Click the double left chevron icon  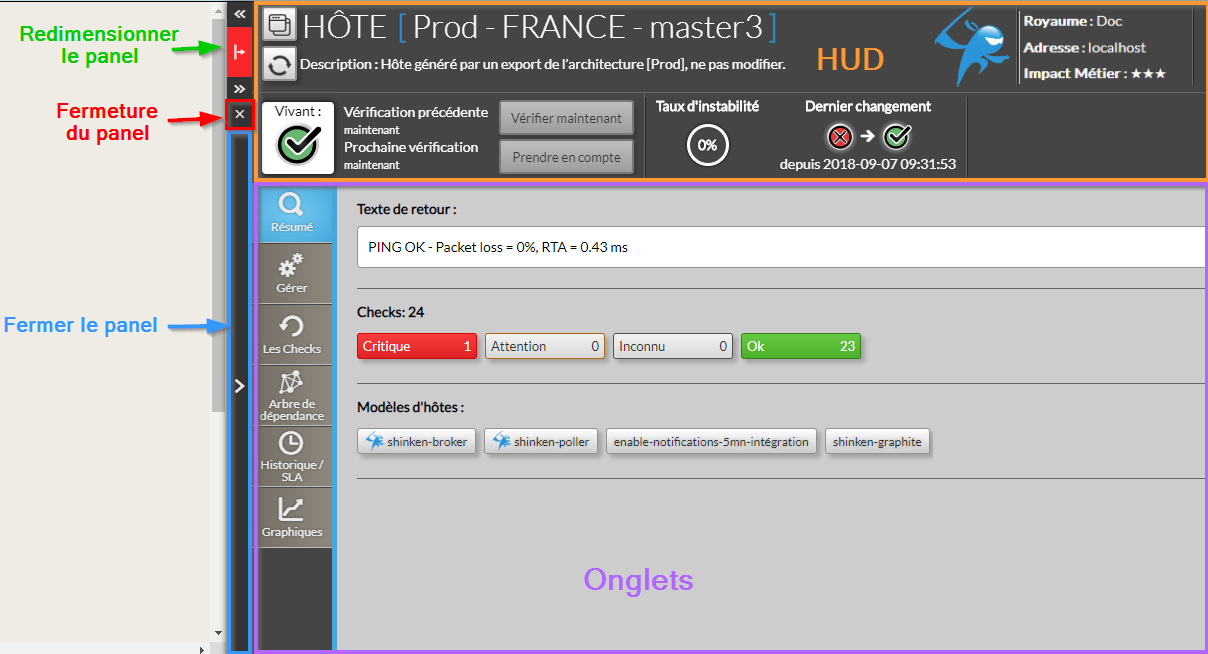point(239,14)
